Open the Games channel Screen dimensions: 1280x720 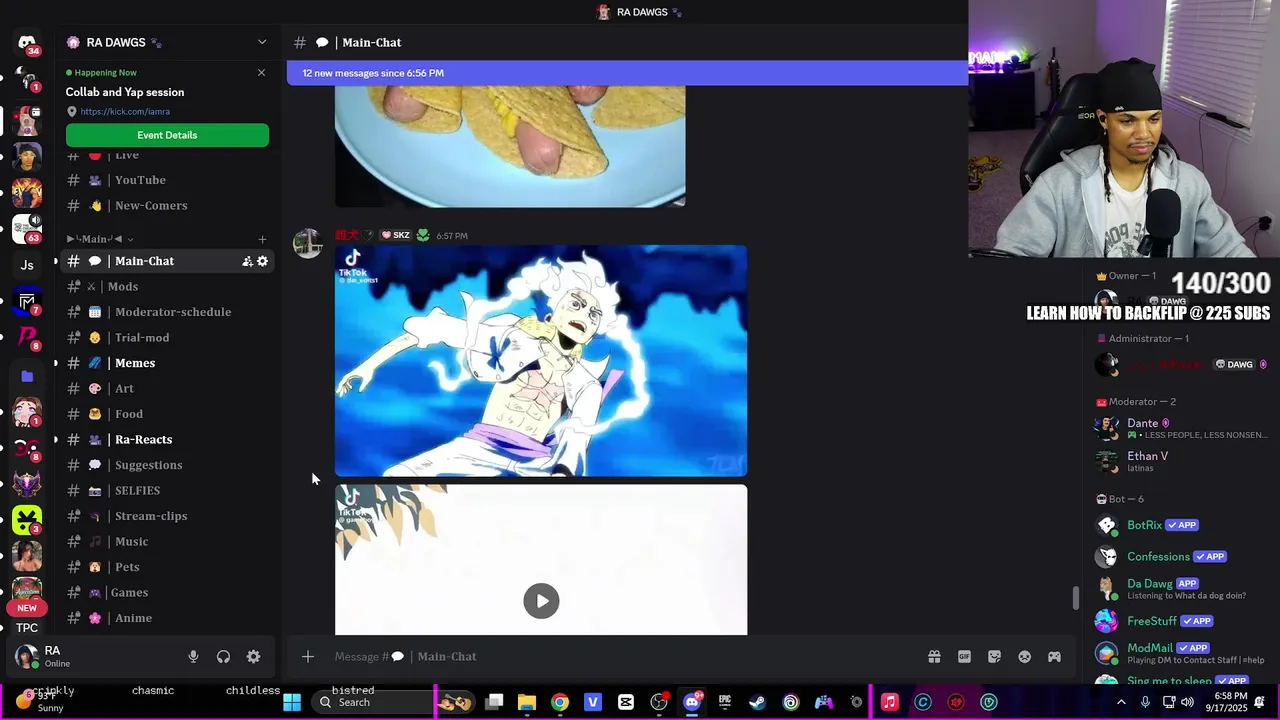coord(166,593)
